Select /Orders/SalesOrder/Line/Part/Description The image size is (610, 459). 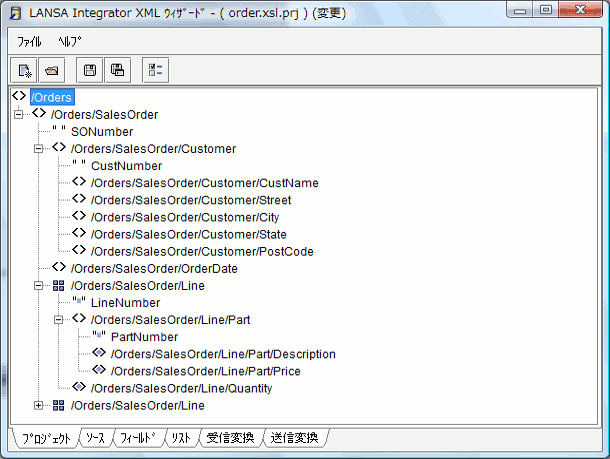click(223, 354)
